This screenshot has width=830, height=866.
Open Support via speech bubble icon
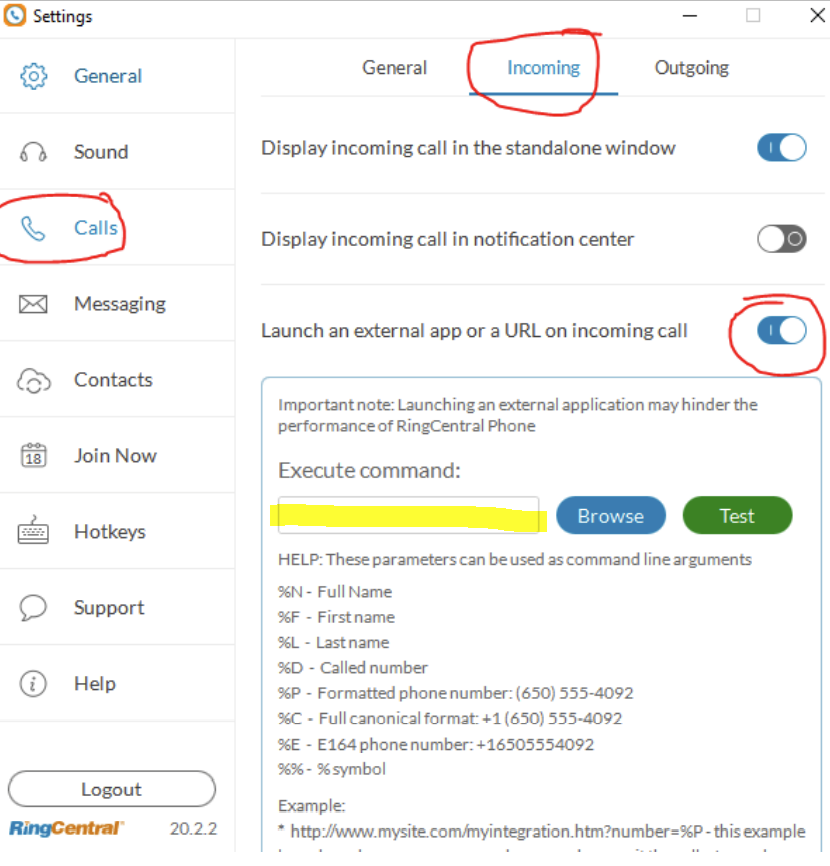pyautogui.click(x=33, y=607)
